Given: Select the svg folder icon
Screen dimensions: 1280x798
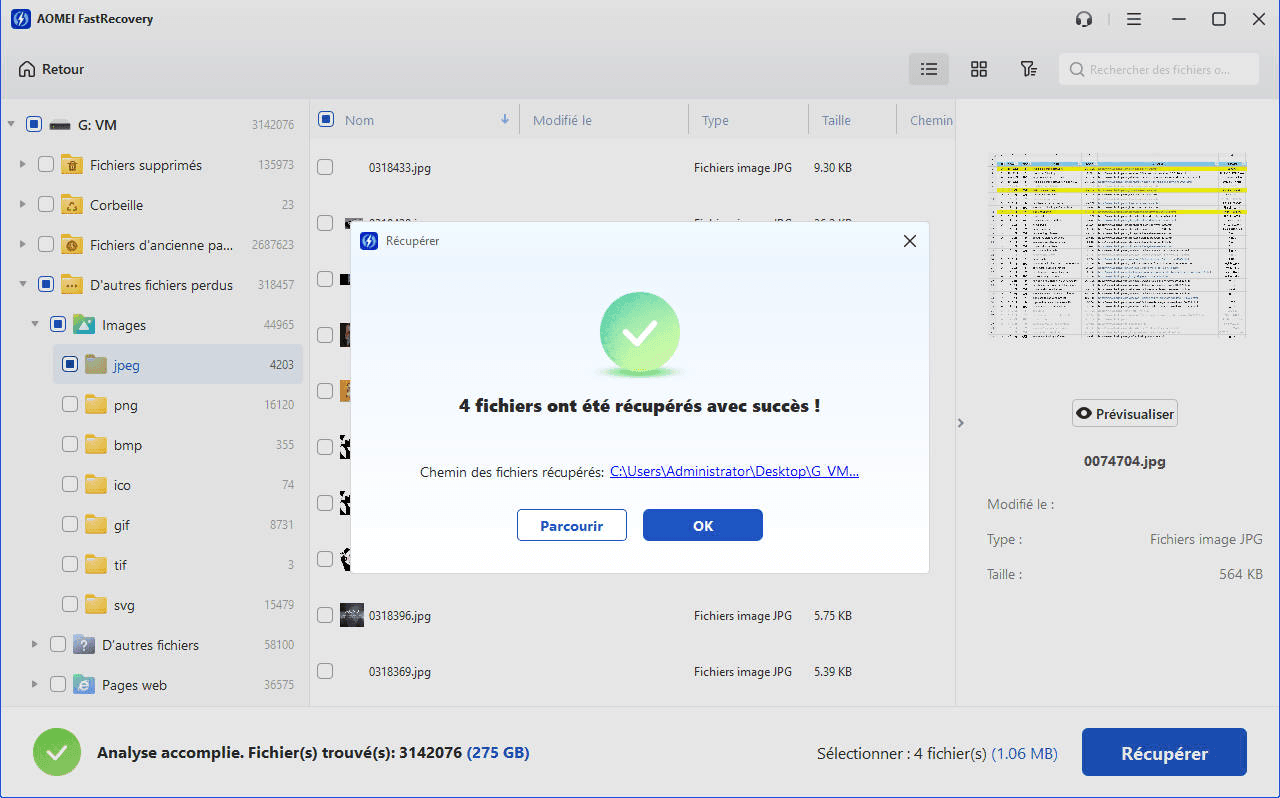Looking at the screenshot, I should [x=95, y=605].
